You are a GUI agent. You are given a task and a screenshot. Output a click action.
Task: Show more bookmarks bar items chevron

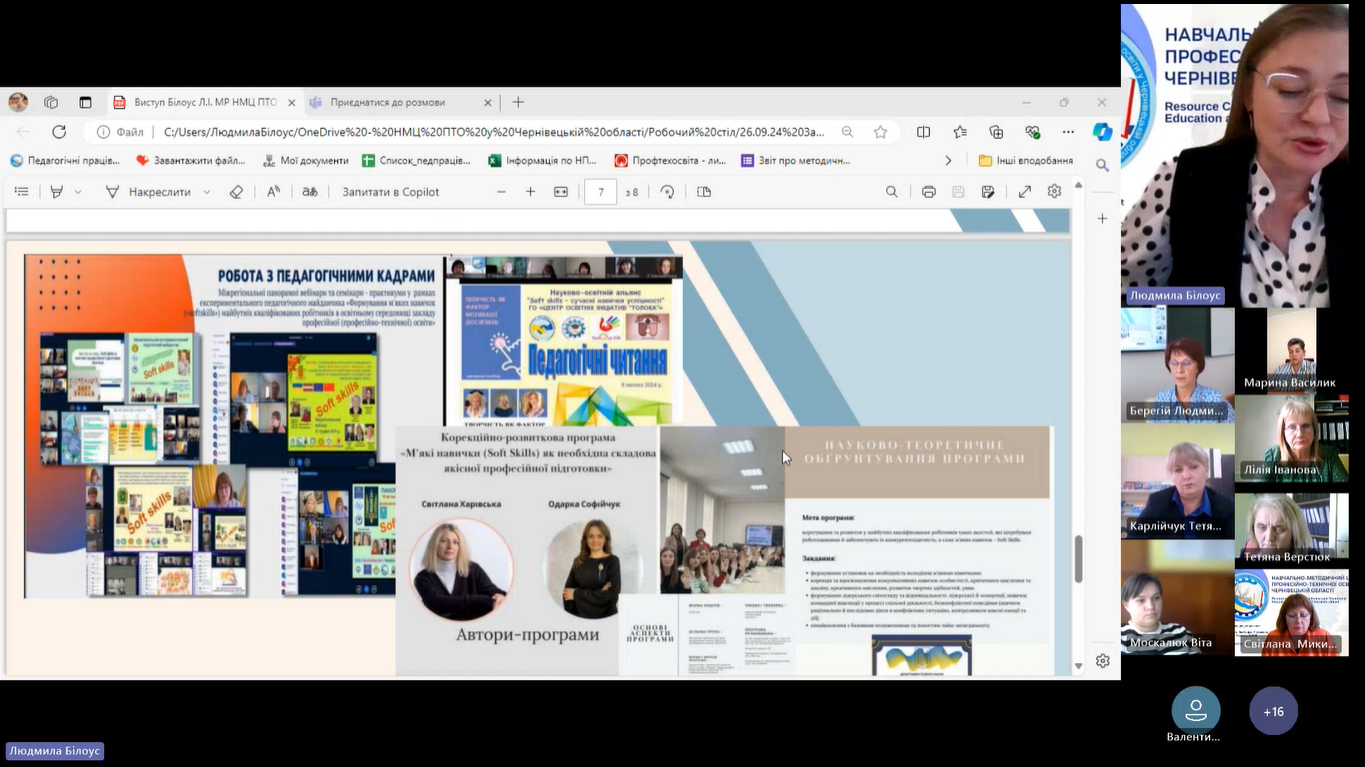948,160
